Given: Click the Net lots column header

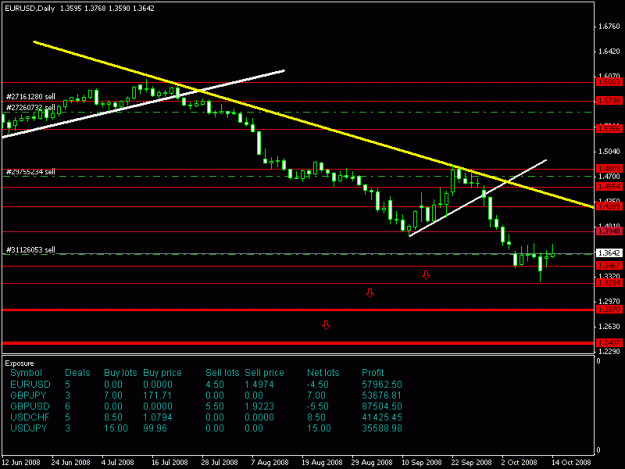Looking at the screenshot, I should pos(323,373).
